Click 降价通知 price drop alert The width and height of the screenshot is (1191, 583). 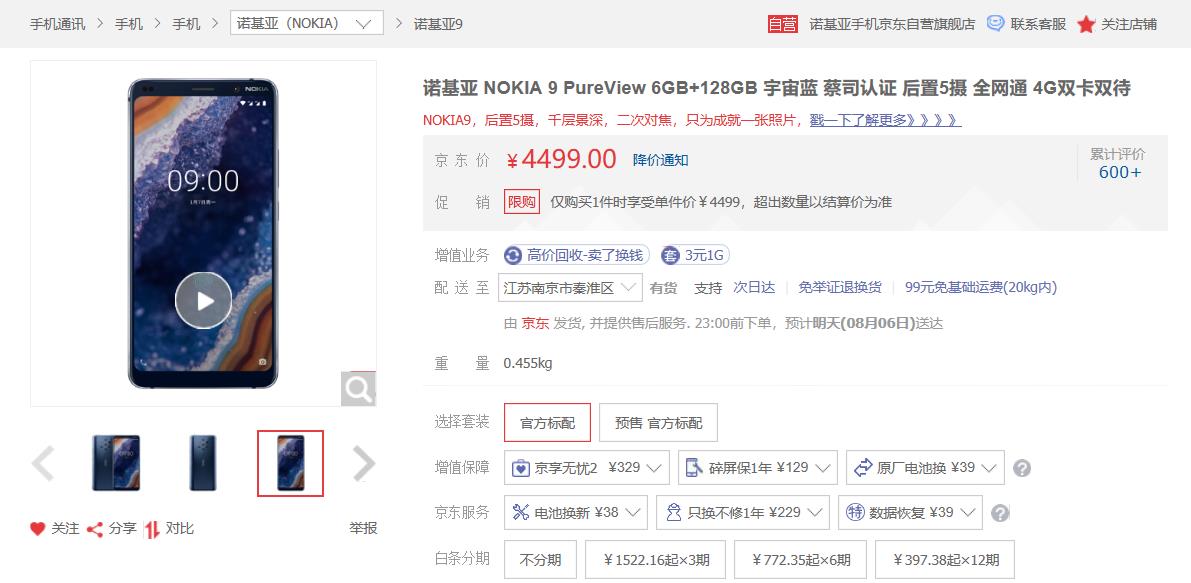coord(661,160)
